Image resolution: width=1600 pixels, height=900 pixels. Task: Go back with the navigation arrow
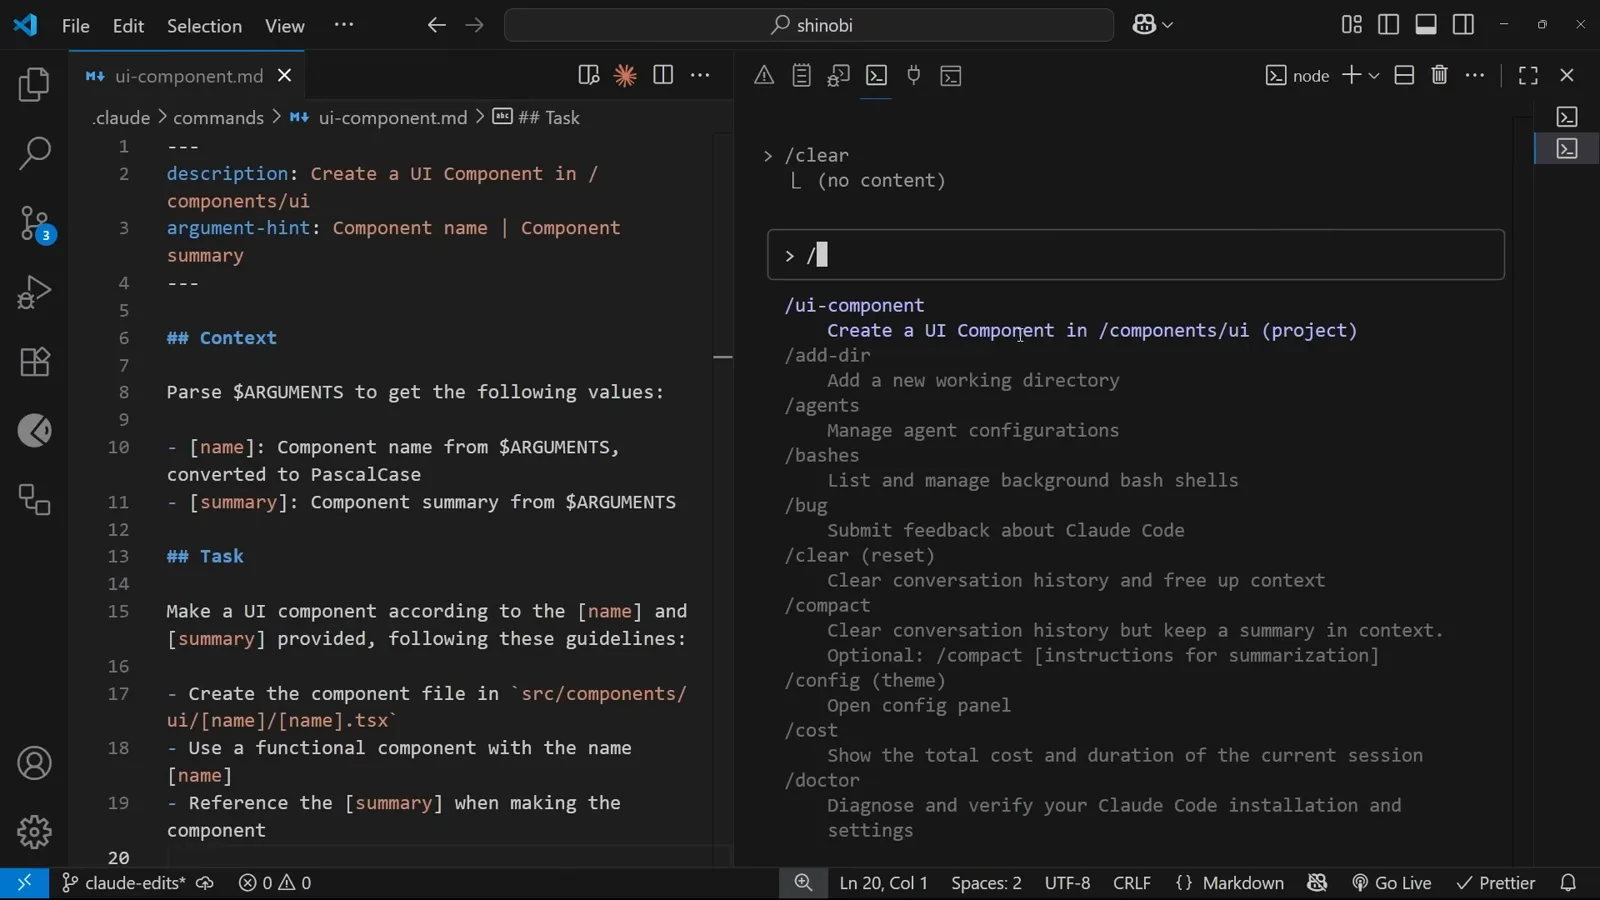pyautogui.click(x=436, y=25)
